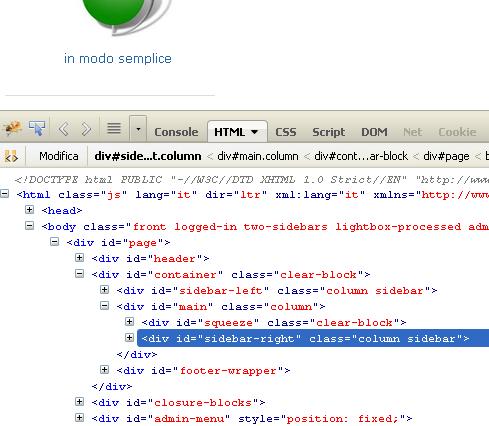Switch to the CSS tab
489x426 pixels.
pyautogui.click(x=286, y=132)
